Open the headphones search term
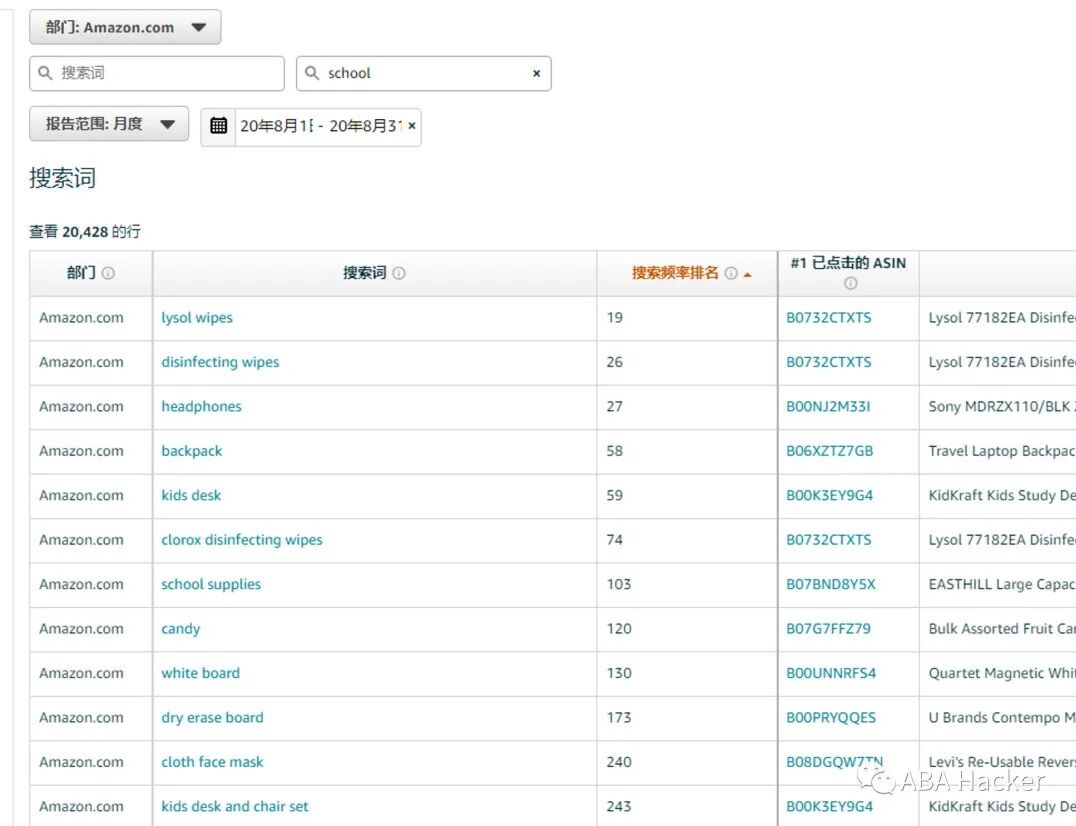Image resolution: width=1076 pixels, height=826 pixels. [x=202, y=407]
